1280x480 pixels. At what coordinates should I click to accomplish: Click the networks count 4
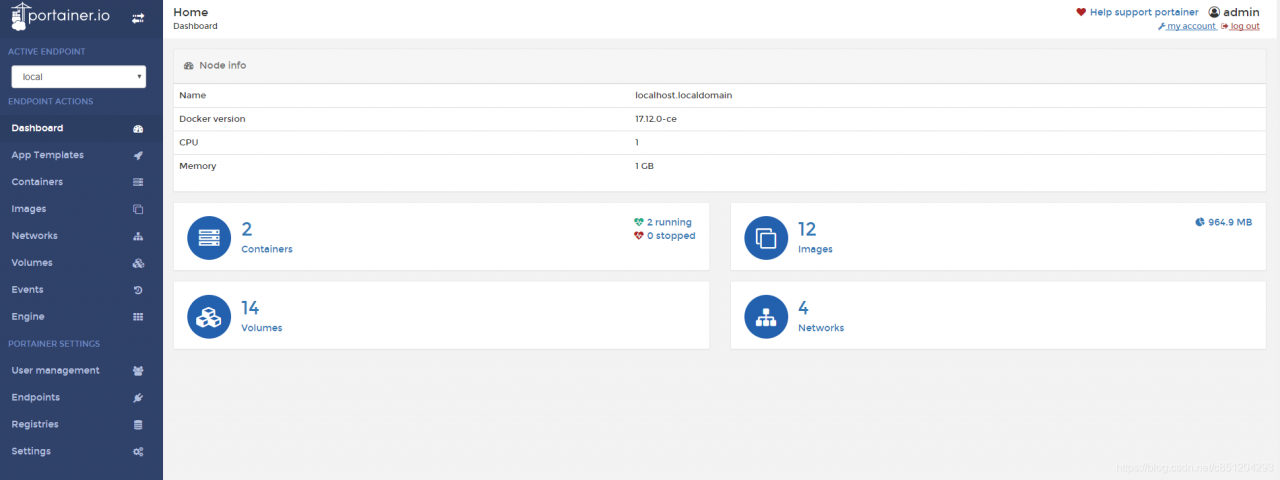(x=803, y=308)
